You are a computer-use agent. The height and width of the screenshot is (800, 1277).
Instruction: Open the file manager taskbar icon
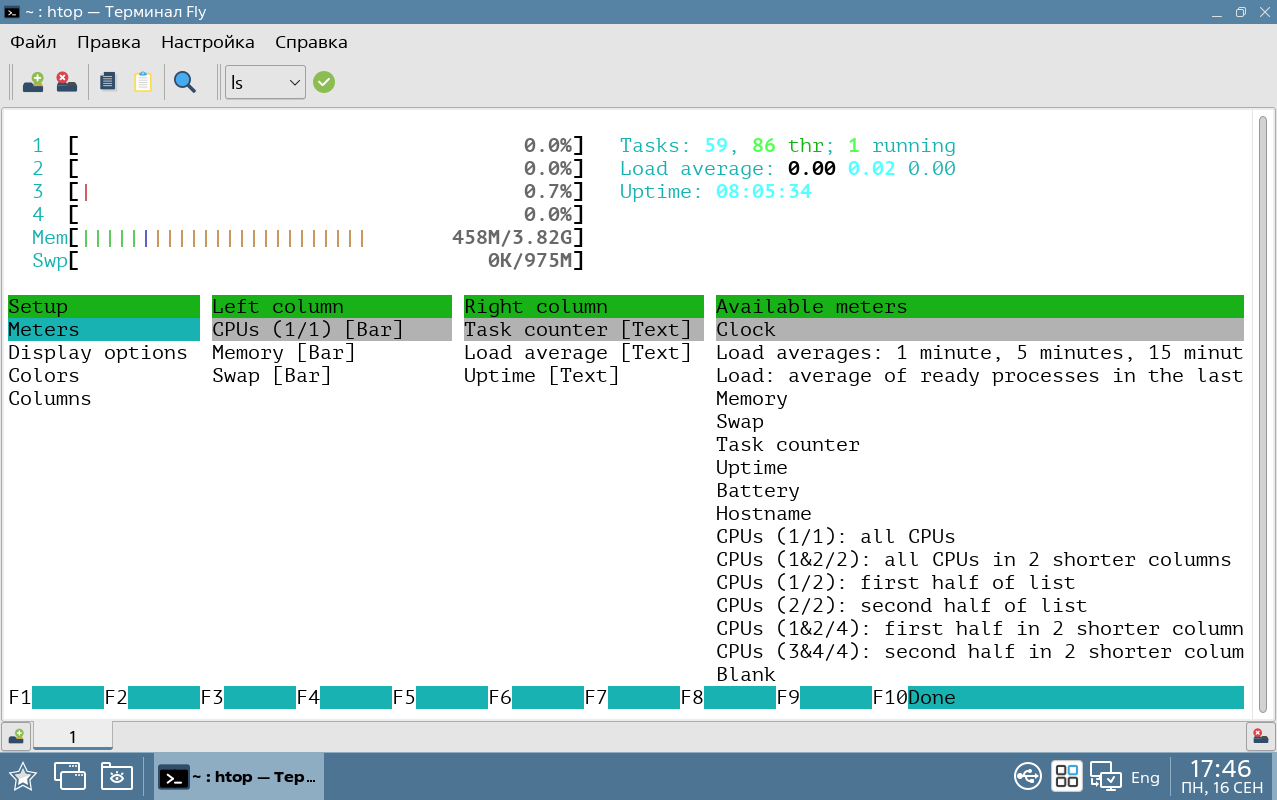[117, 776]
